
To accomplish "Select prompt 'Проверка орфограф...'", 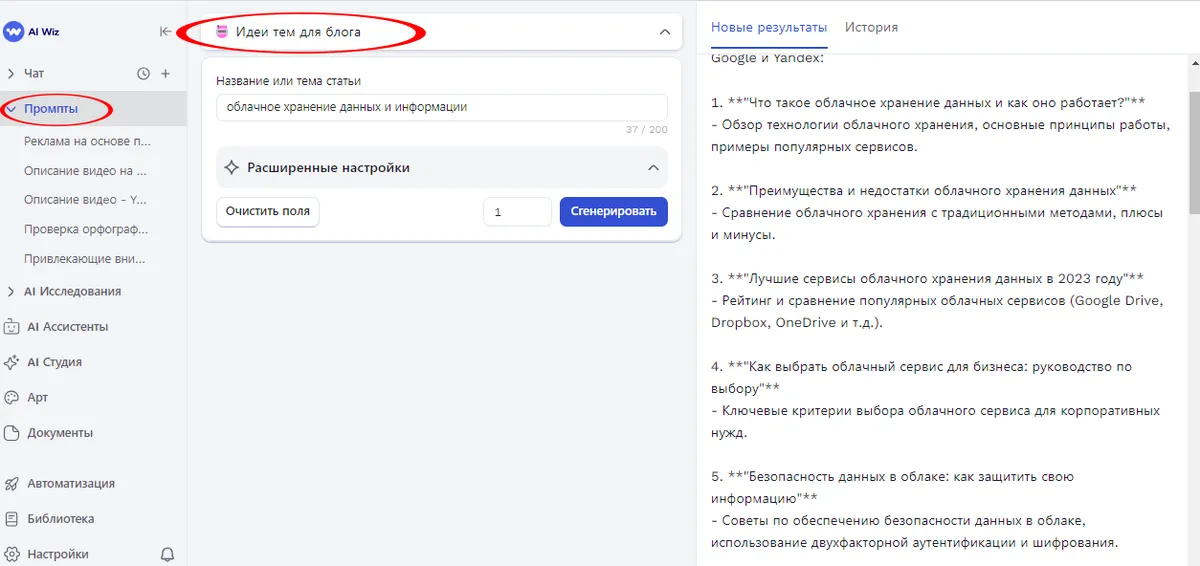I will pyautogui.click(x=88, y=229).
